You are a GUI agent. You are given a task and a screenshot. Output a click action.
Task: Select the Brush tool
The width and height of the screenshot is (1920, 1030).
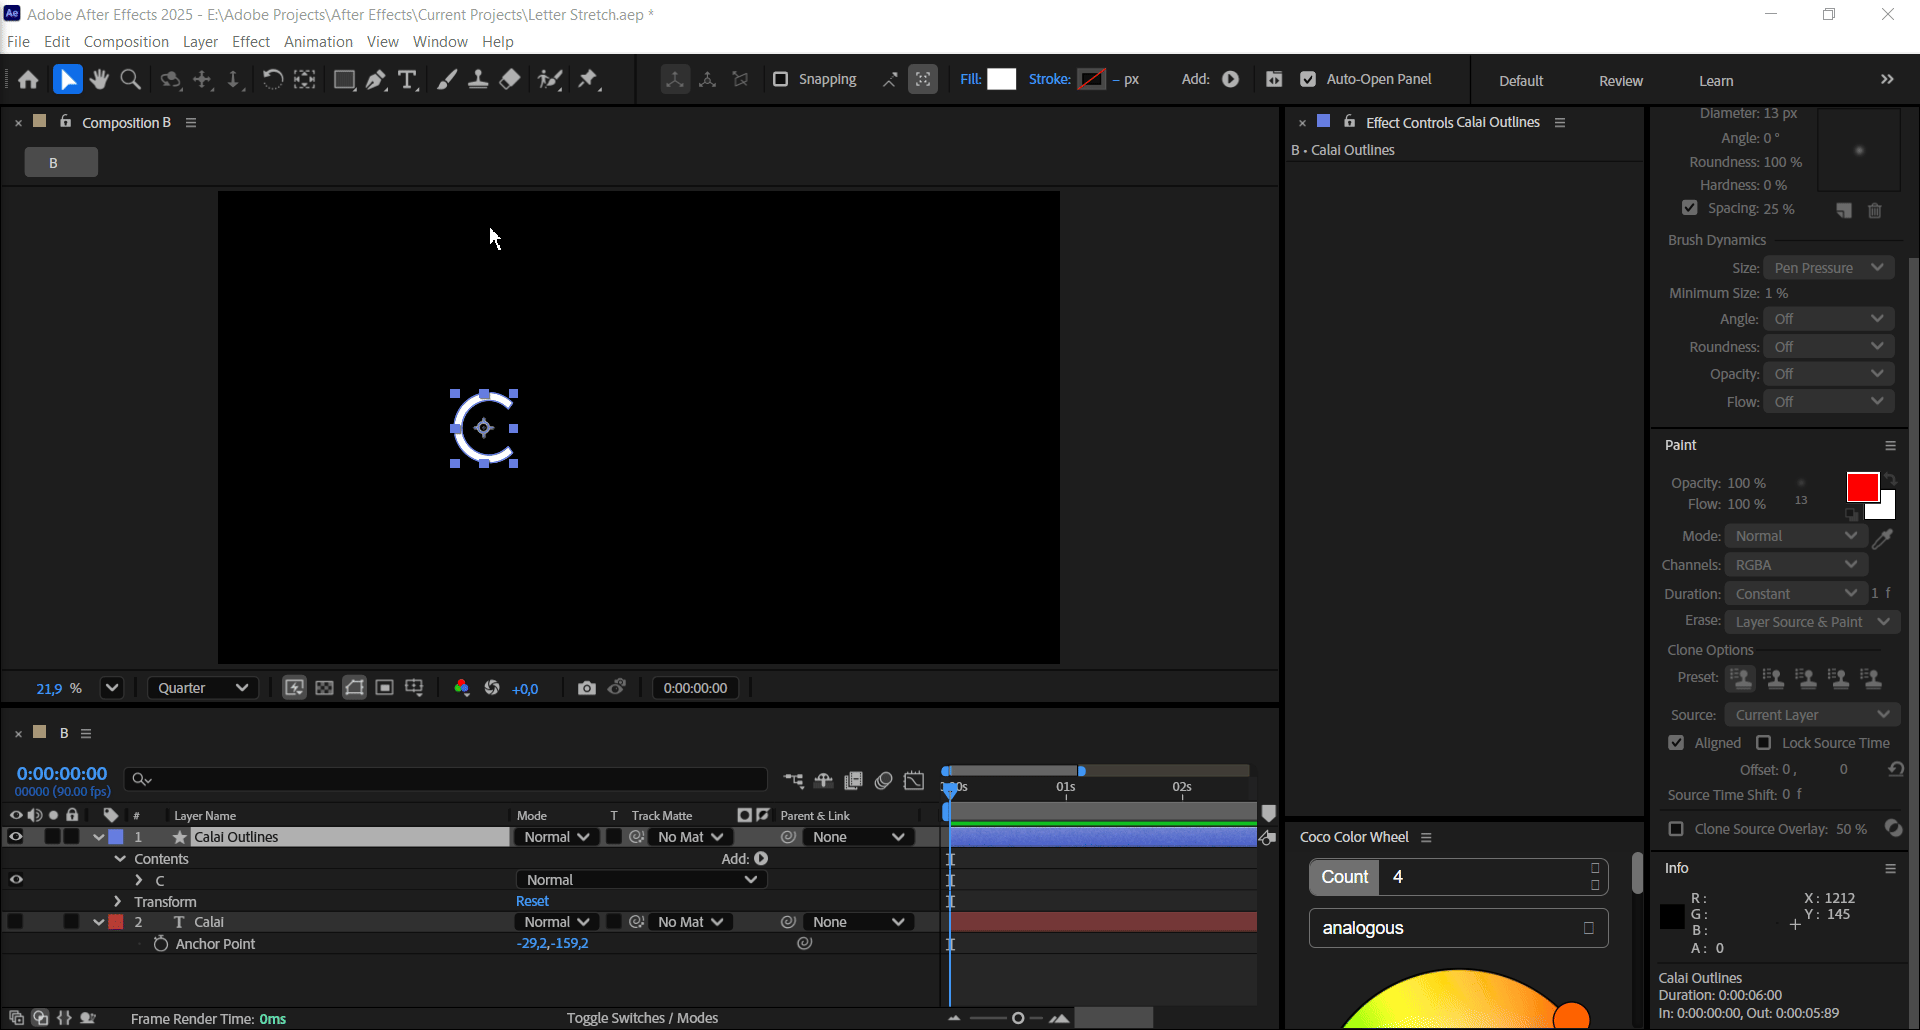click(447, 80)
